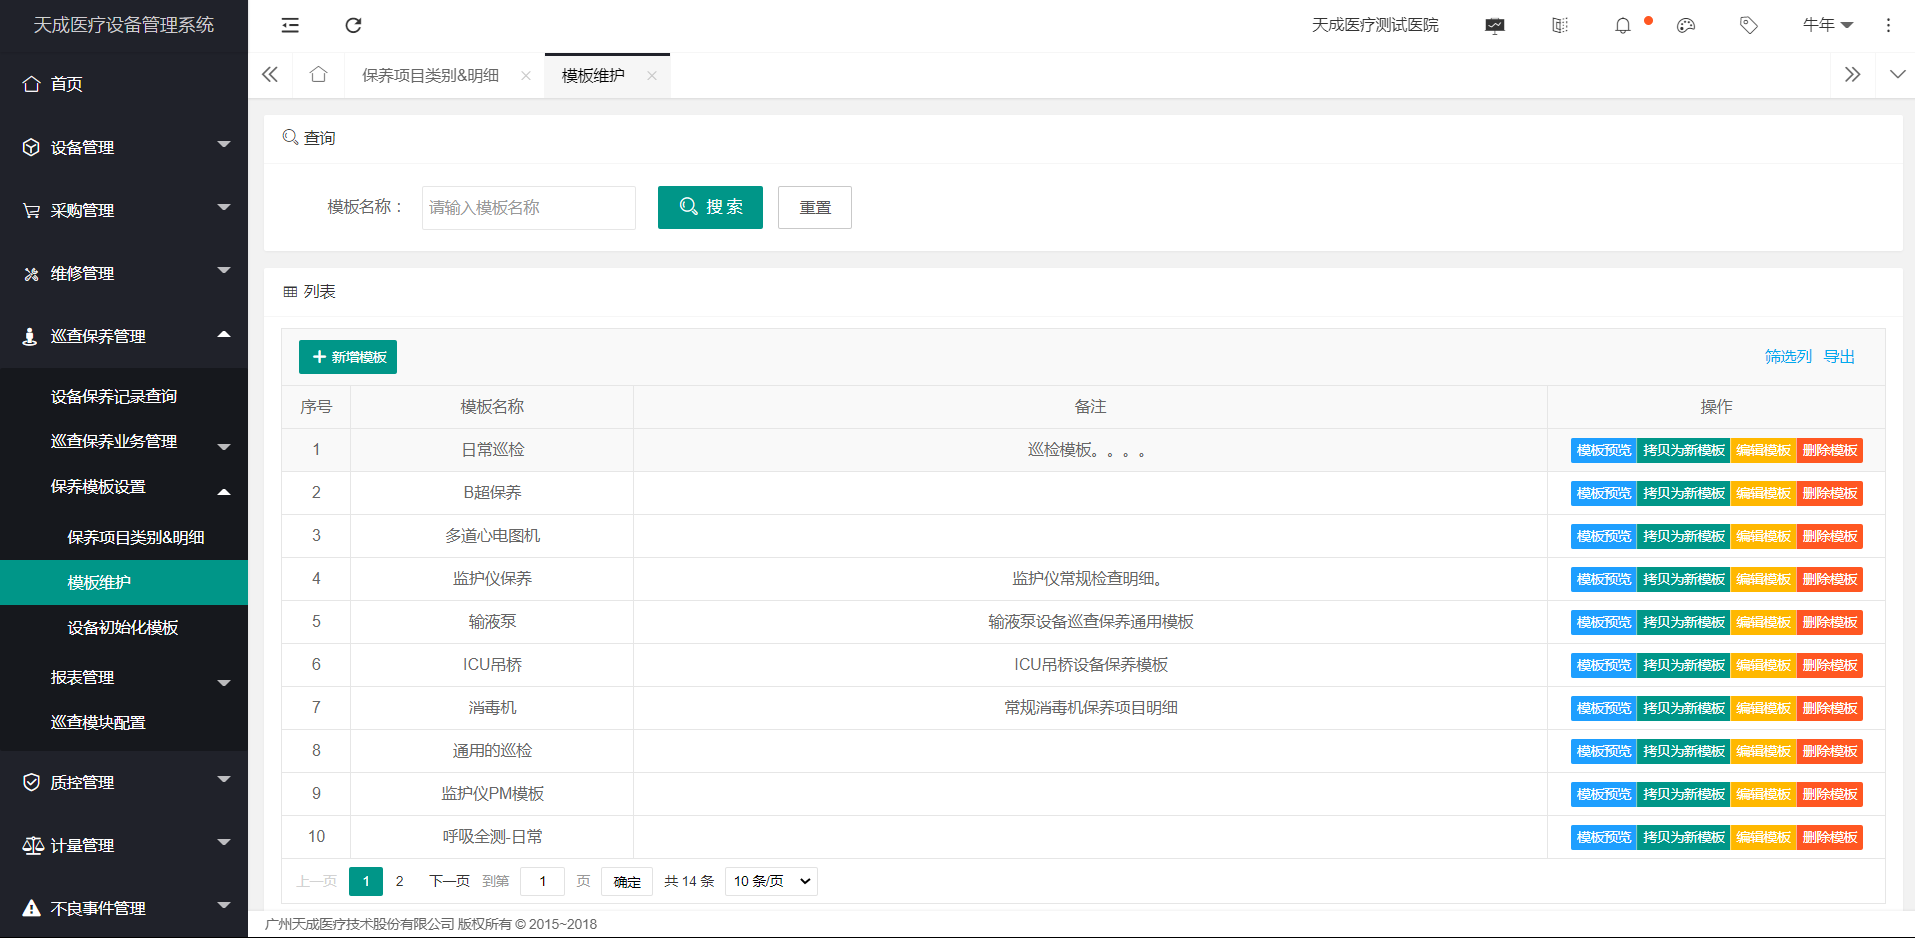Click the 搜索 button
Screen dimensions: 1915x938
(710, 207)
